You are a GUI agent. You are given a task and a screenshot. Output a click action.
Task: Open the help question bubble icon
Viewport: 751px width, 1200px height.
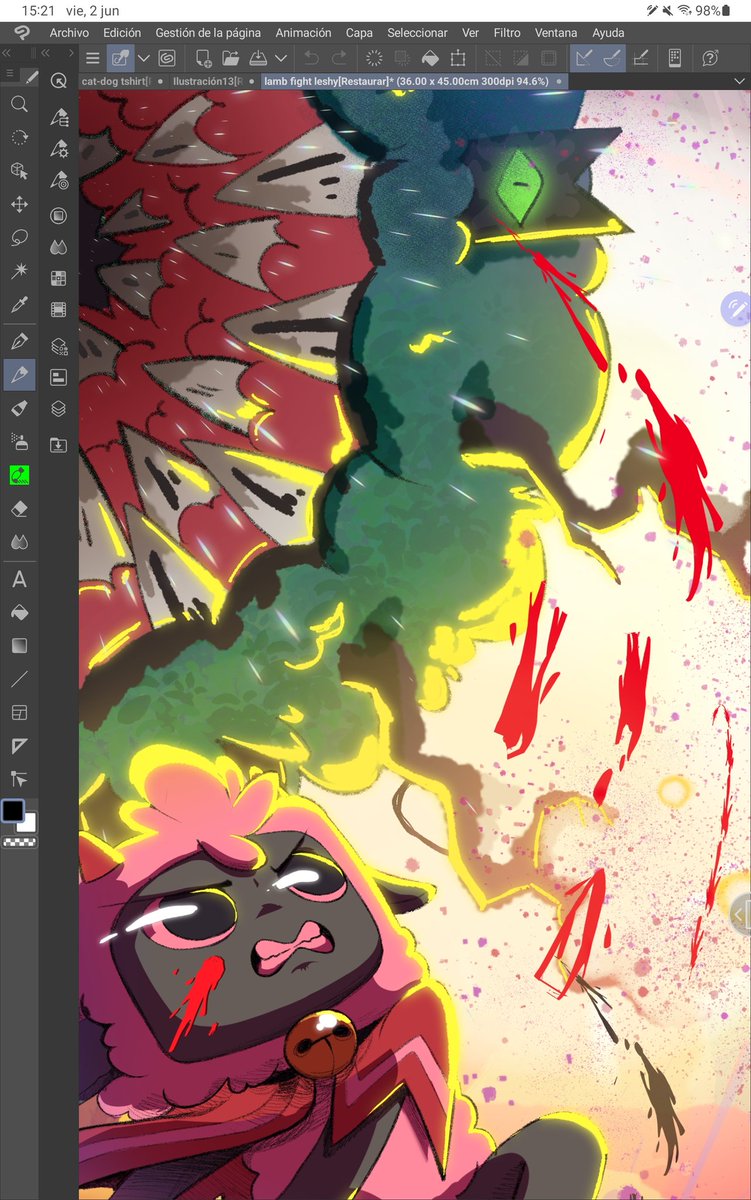point(710,58)
